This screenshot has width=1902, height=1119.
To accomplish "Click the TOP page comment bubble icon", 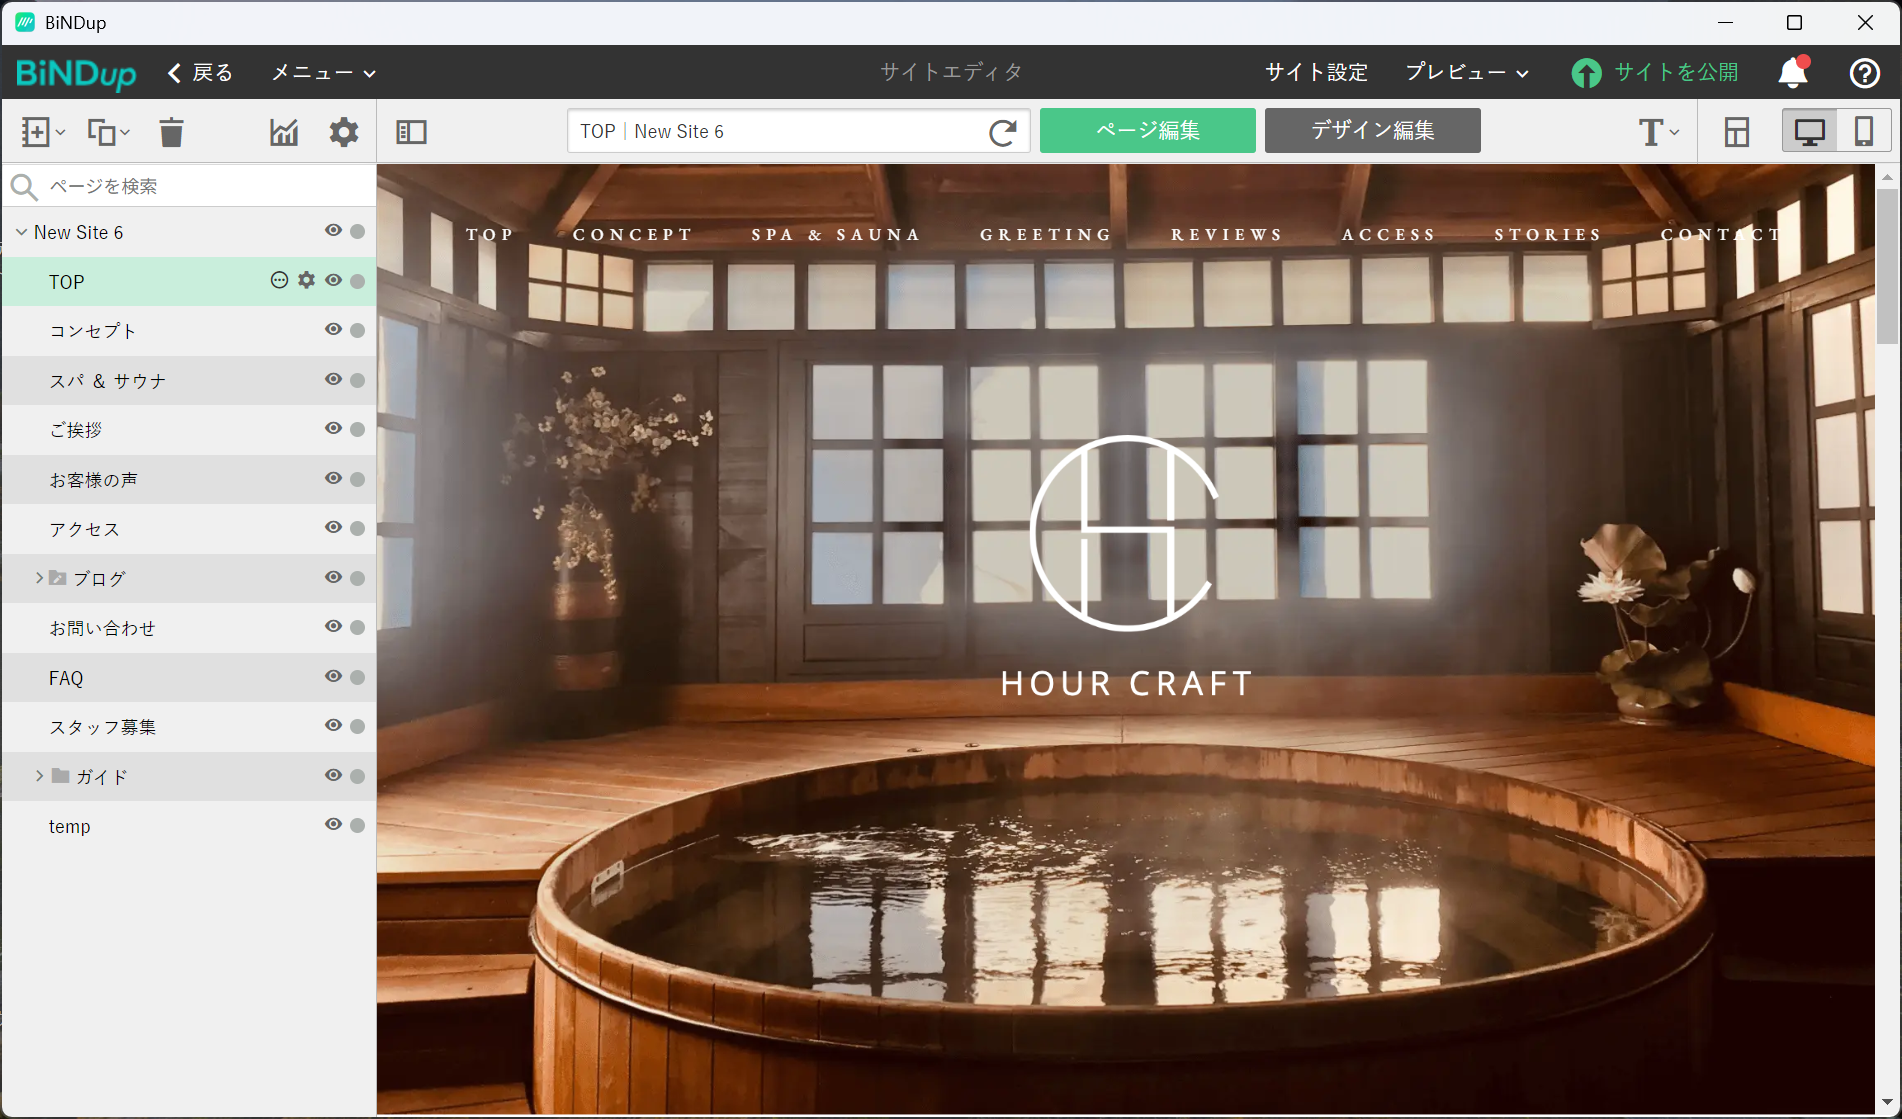I will [279, 281].
